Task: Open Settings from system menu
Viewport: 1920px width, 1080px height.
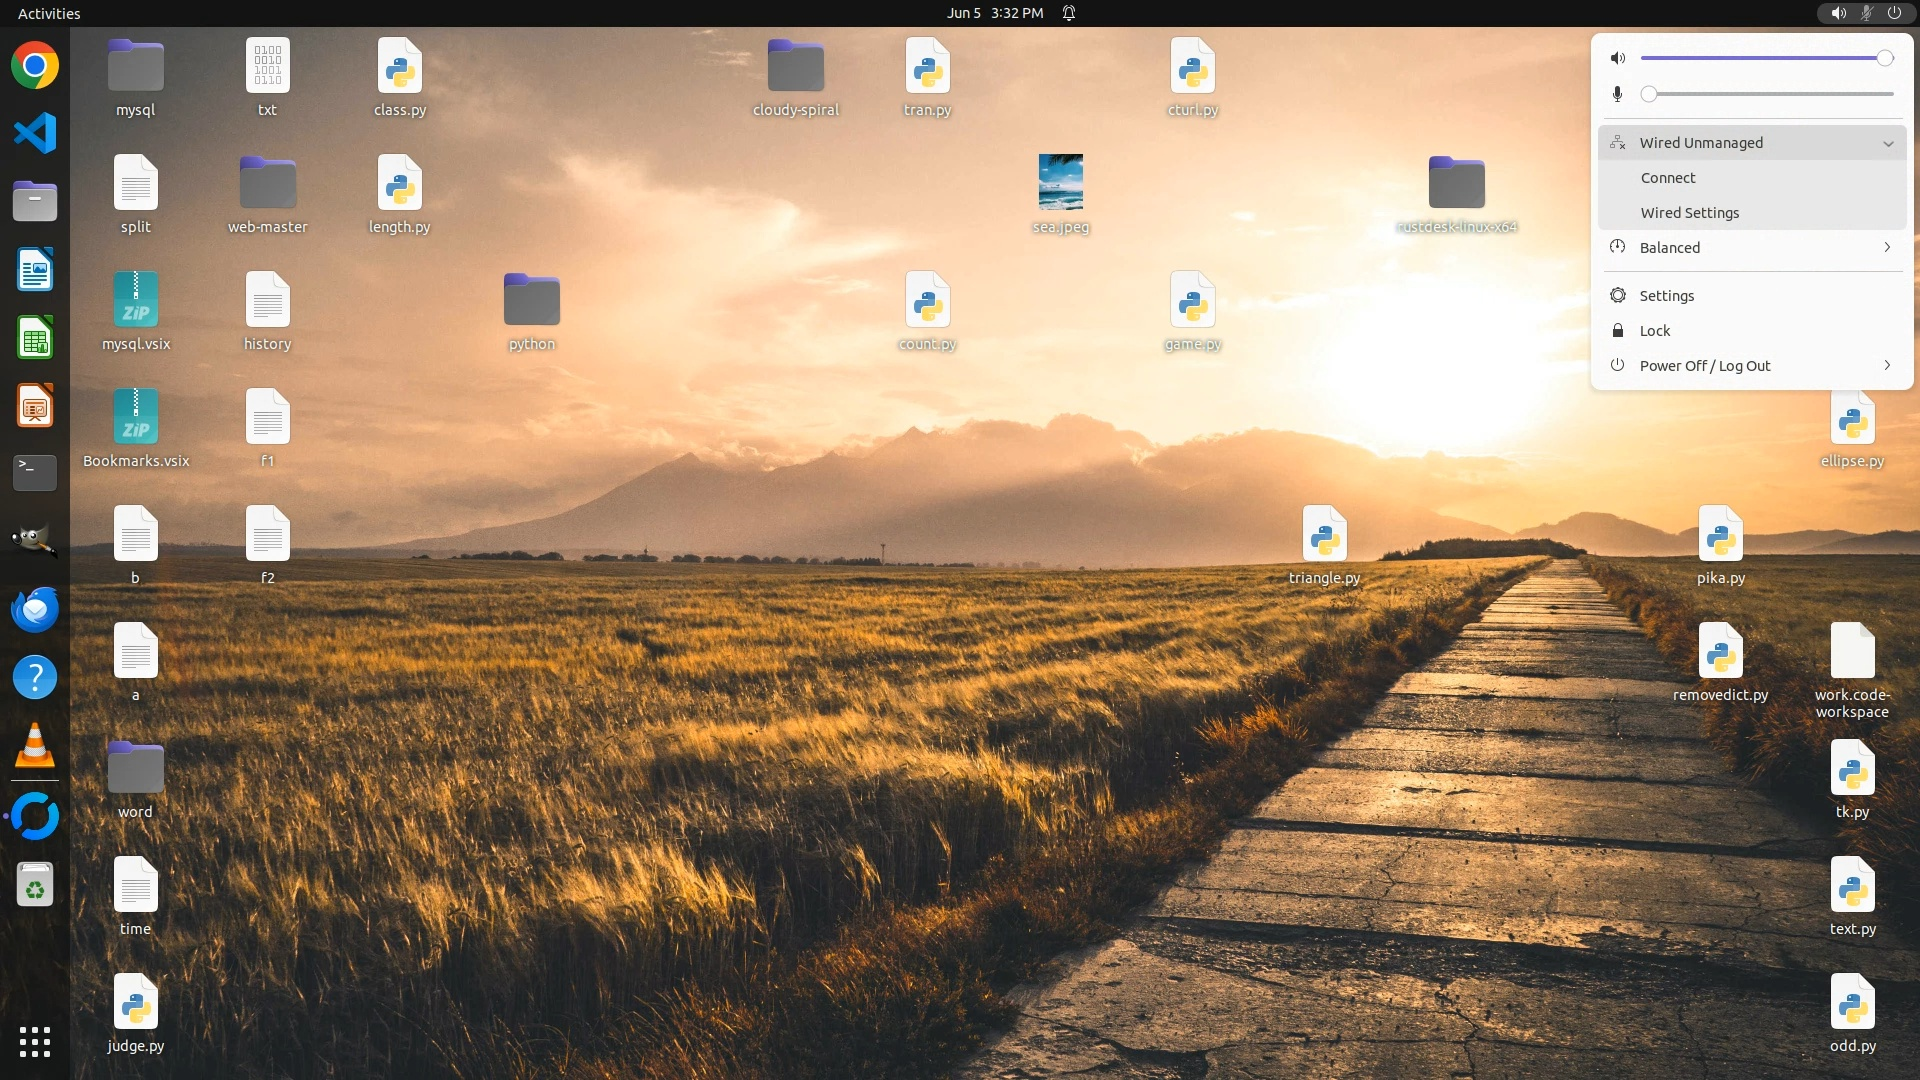Action: (1667, 296)
